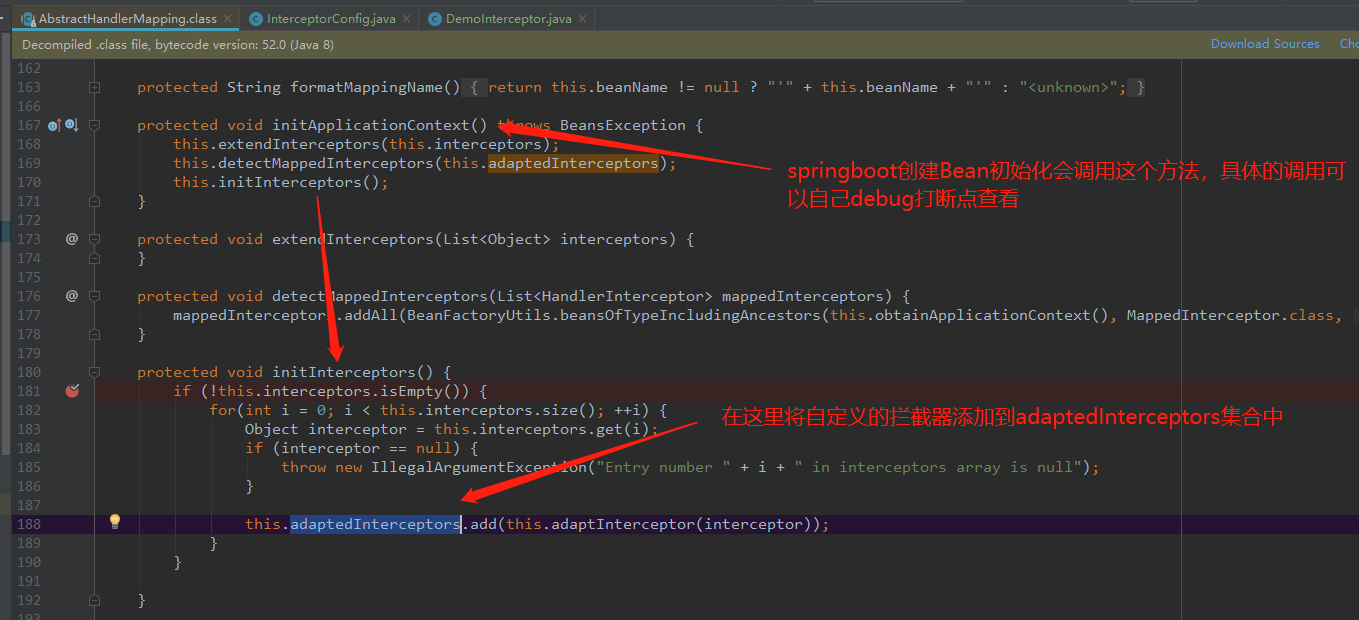Click the Download Sources link
Screen dimensions: 1359x620
pyautogui.click(x=1264, y=43)
